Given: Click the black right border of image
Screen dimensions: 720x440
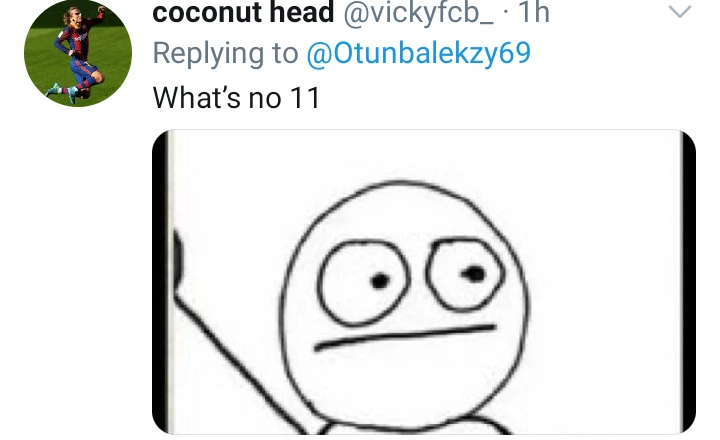Looking at the screenshot, I should (689, 282).
